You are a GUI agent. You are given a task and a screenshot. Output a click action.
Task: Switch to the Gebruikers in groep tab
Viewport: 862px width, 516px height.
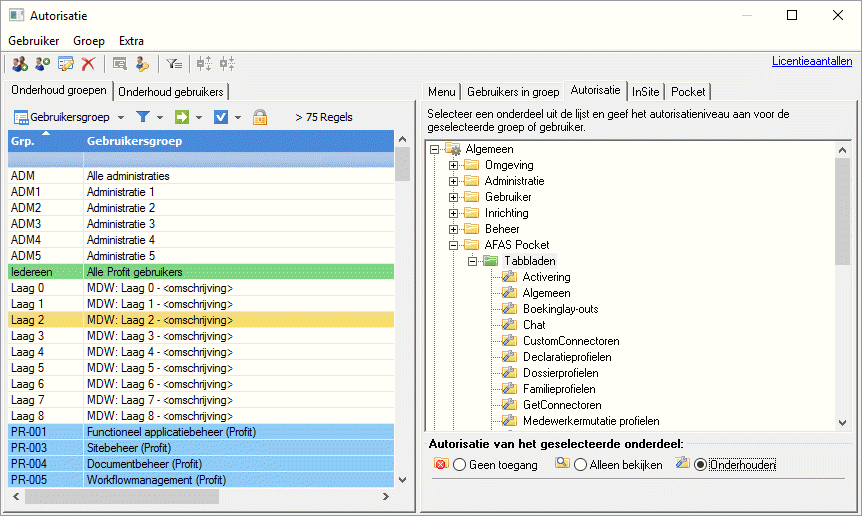point(513,92)
